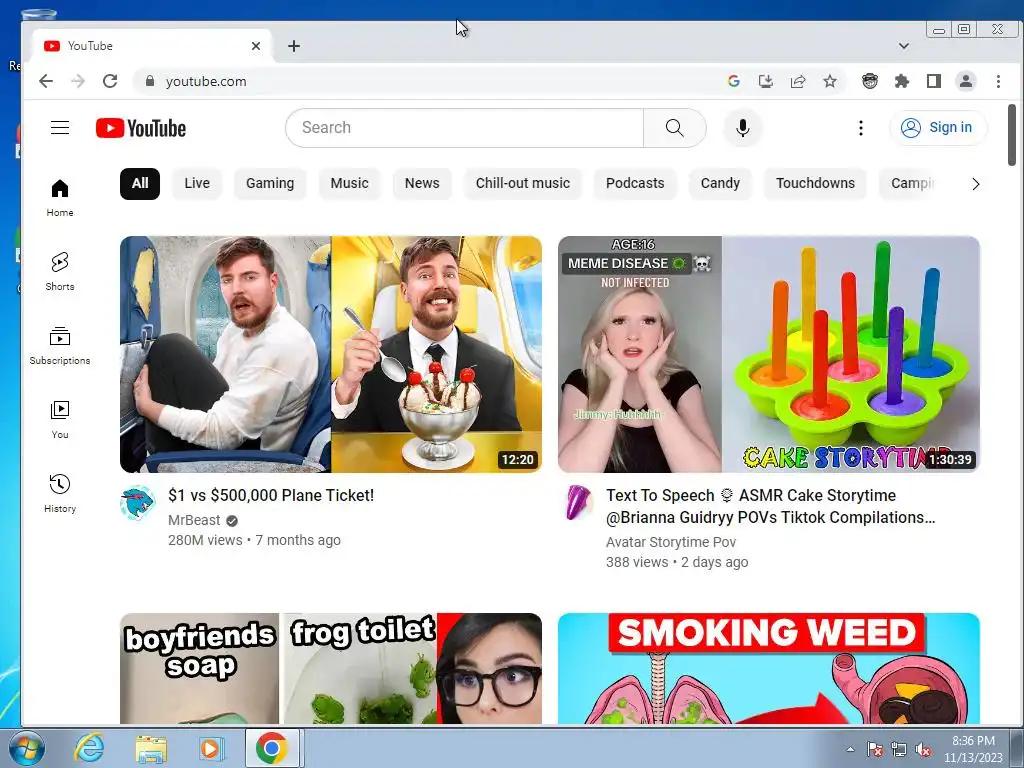Select the Chill-out music chip
Viewport: 1024px width, 768px height.
(522, 184)
